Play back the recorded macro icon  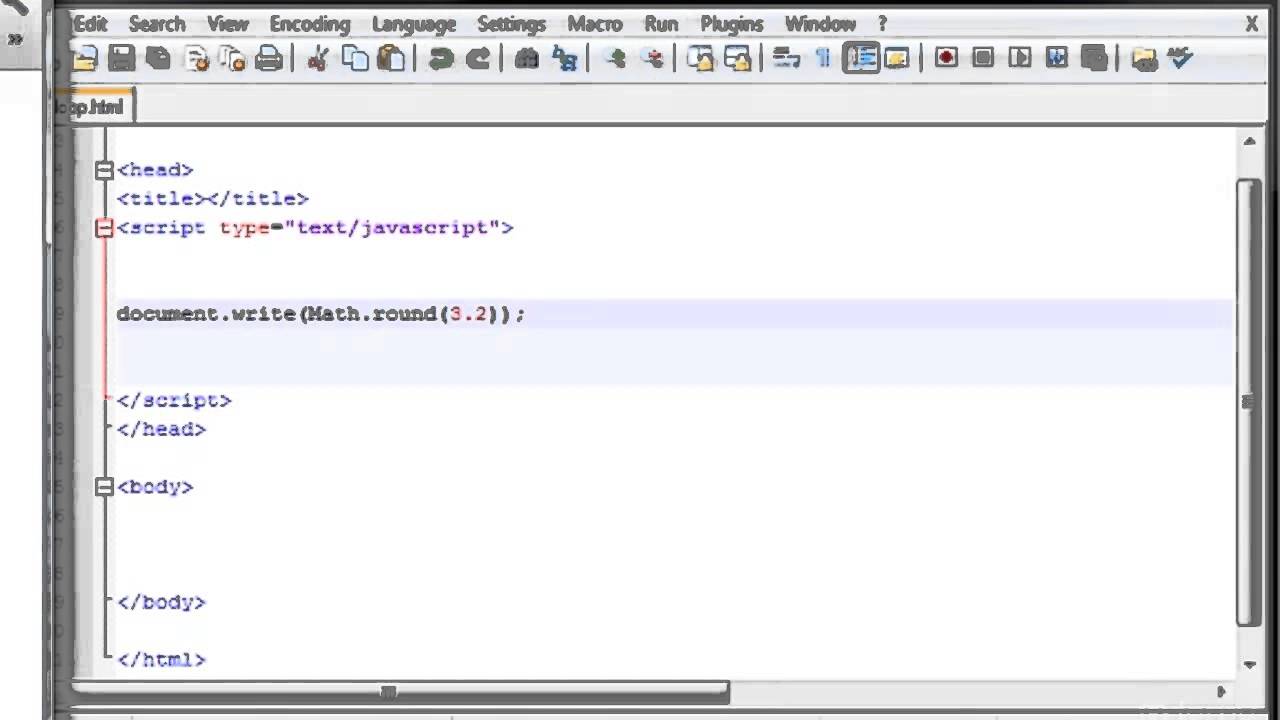(x=1020, y=58)
